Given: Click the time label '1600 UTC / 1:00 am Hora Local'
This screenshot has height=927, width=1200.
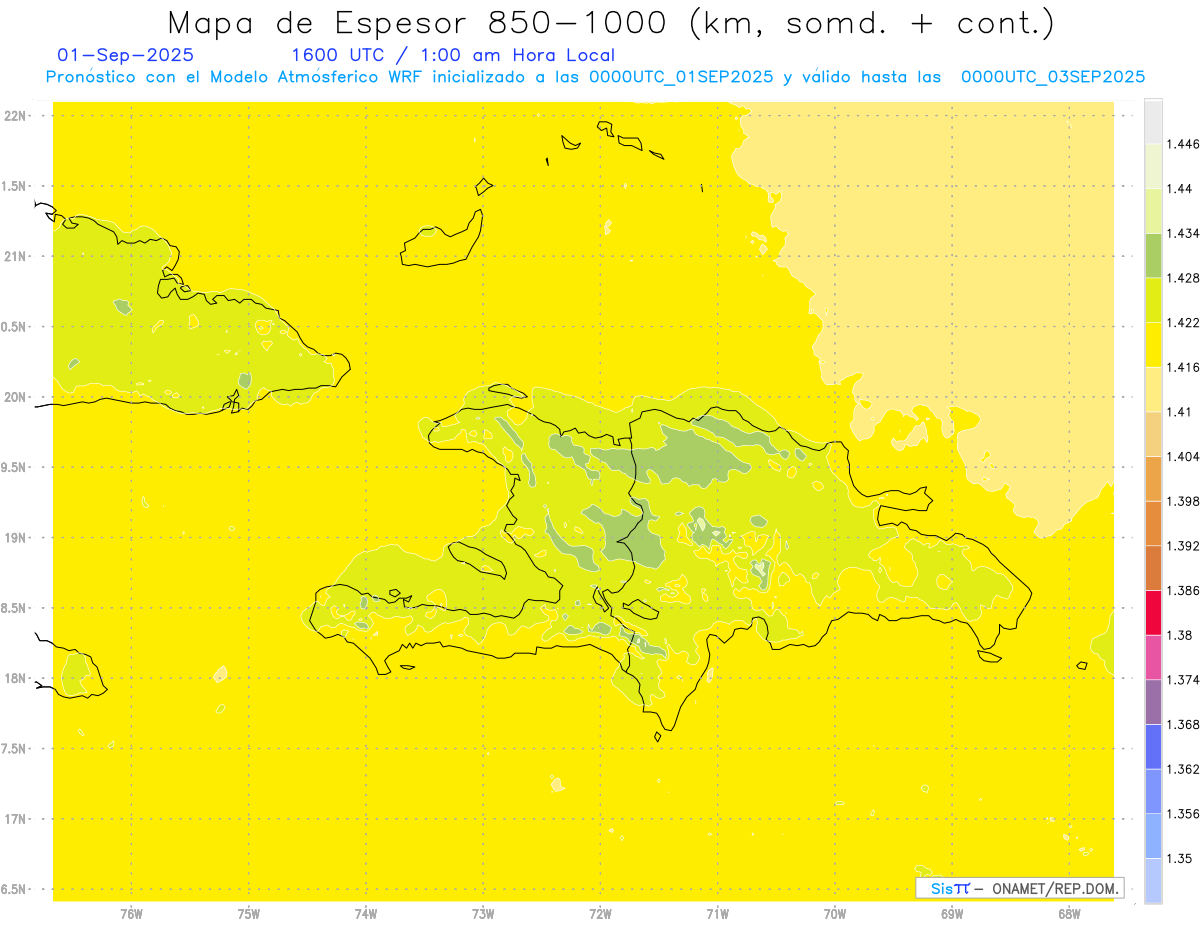Looking at the screenshot, I should tap(453, 56).
